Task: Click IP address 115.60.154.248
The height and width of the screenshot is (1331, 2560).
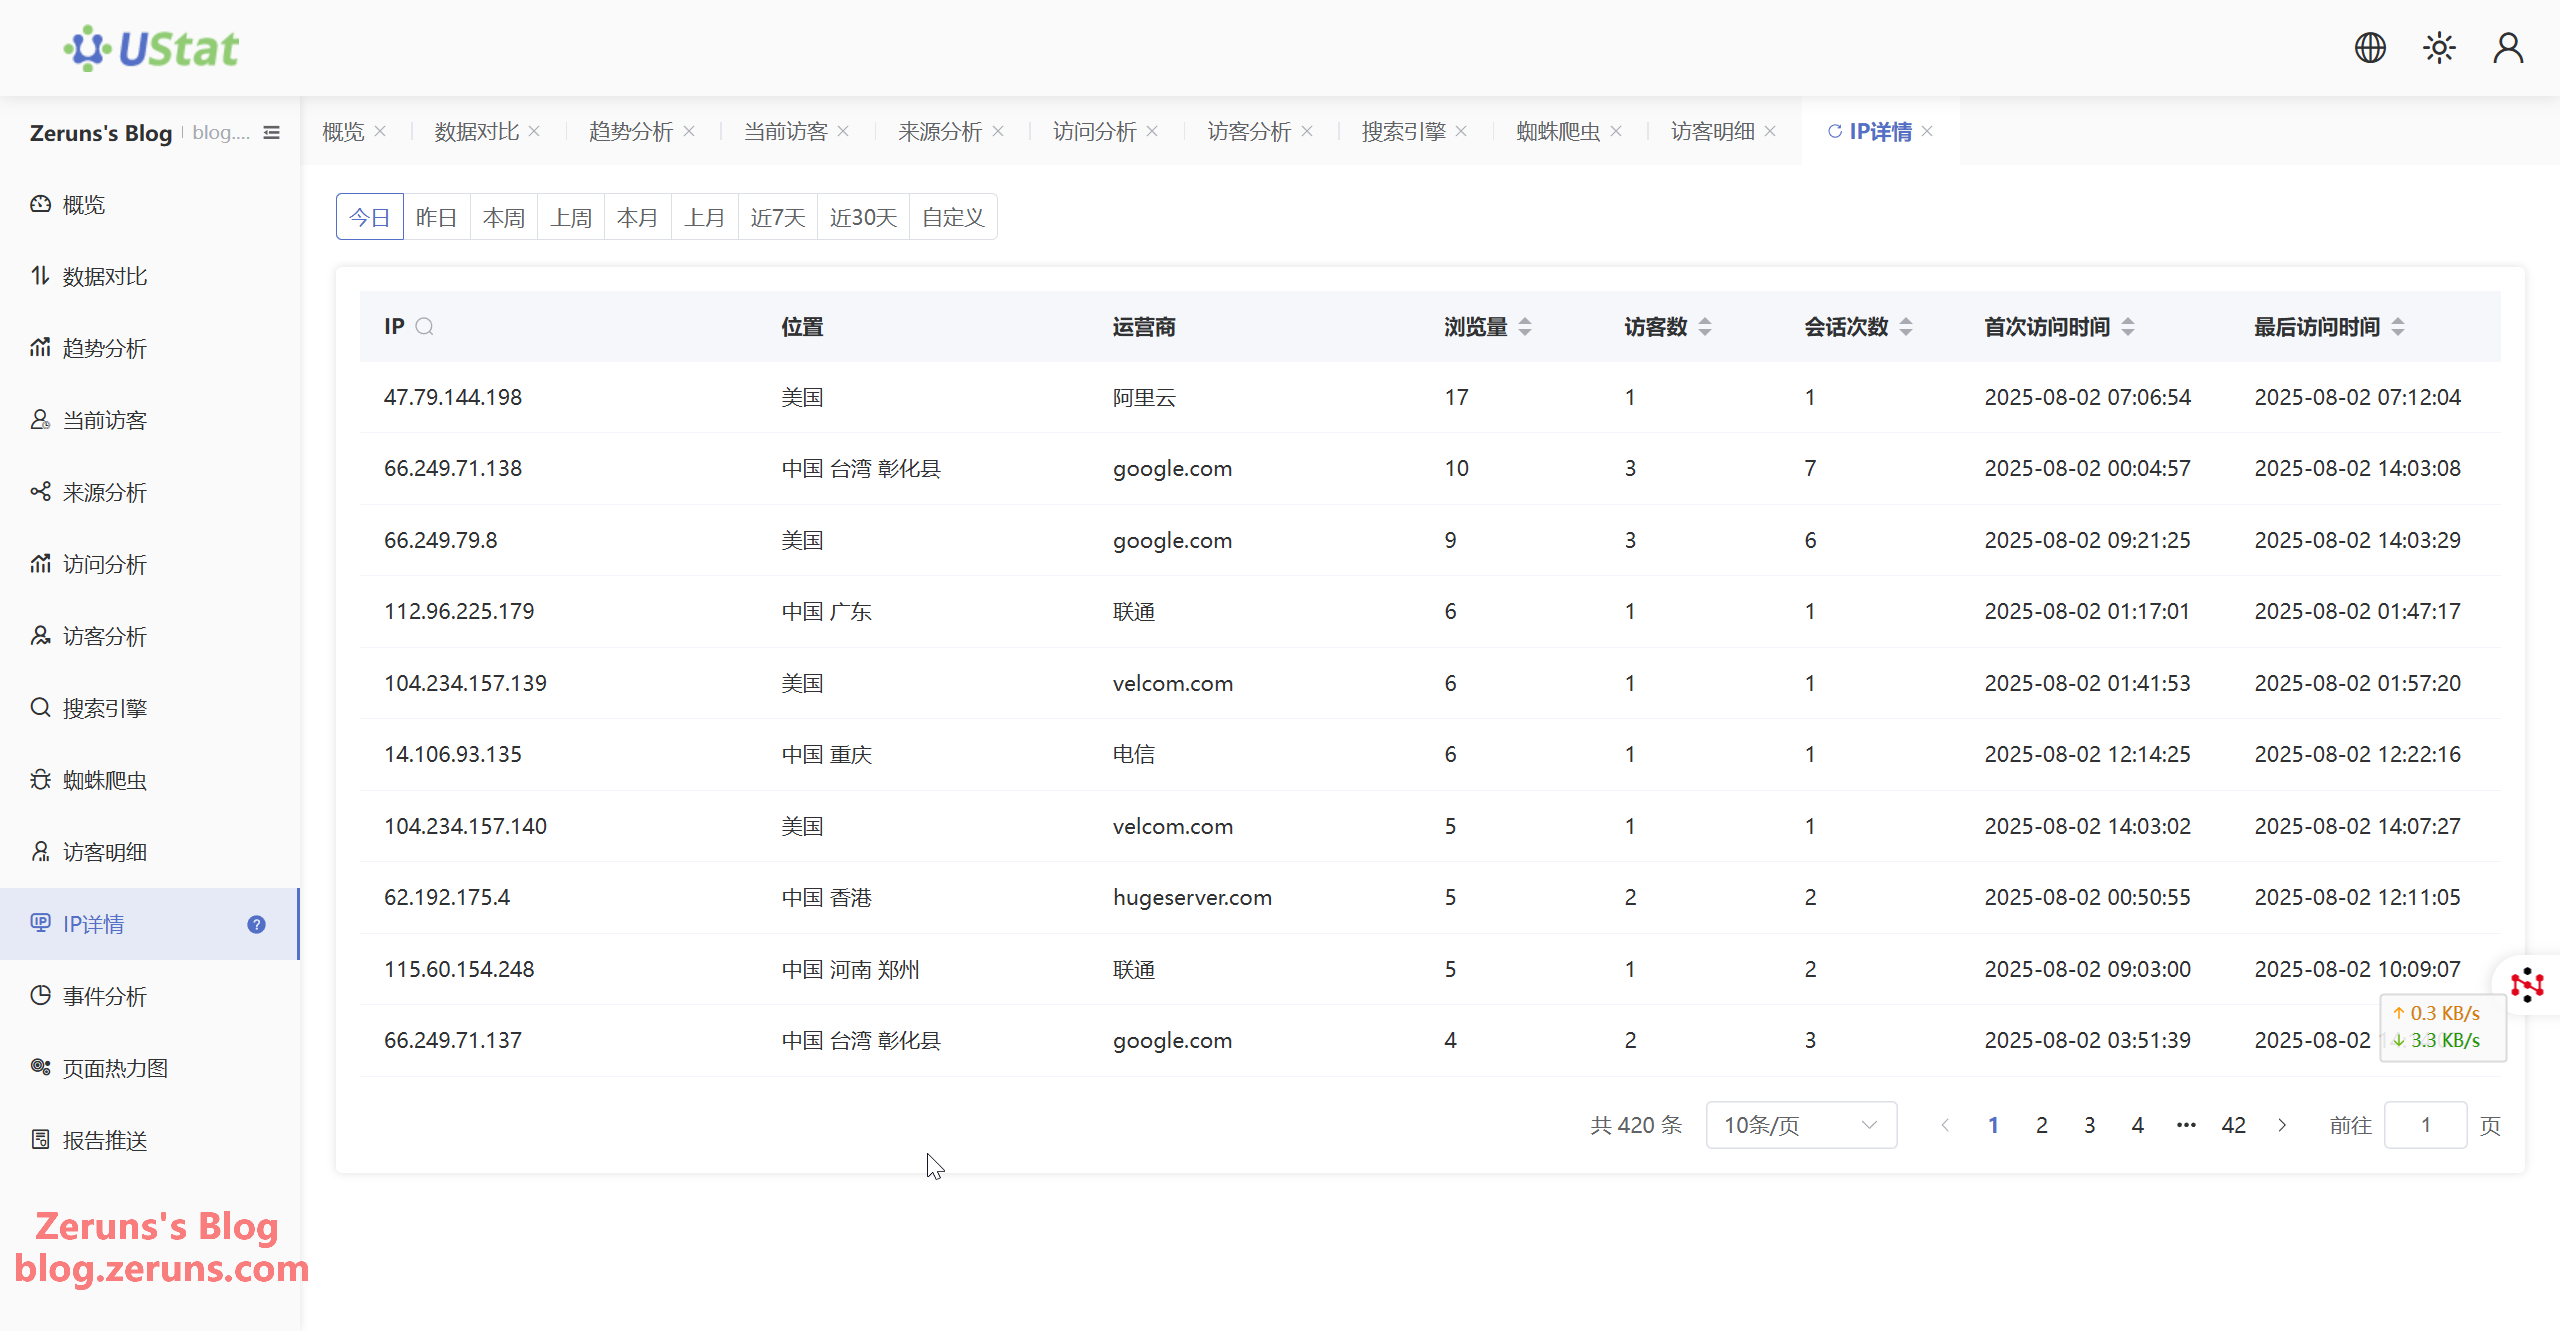Action: click(459, 970)
